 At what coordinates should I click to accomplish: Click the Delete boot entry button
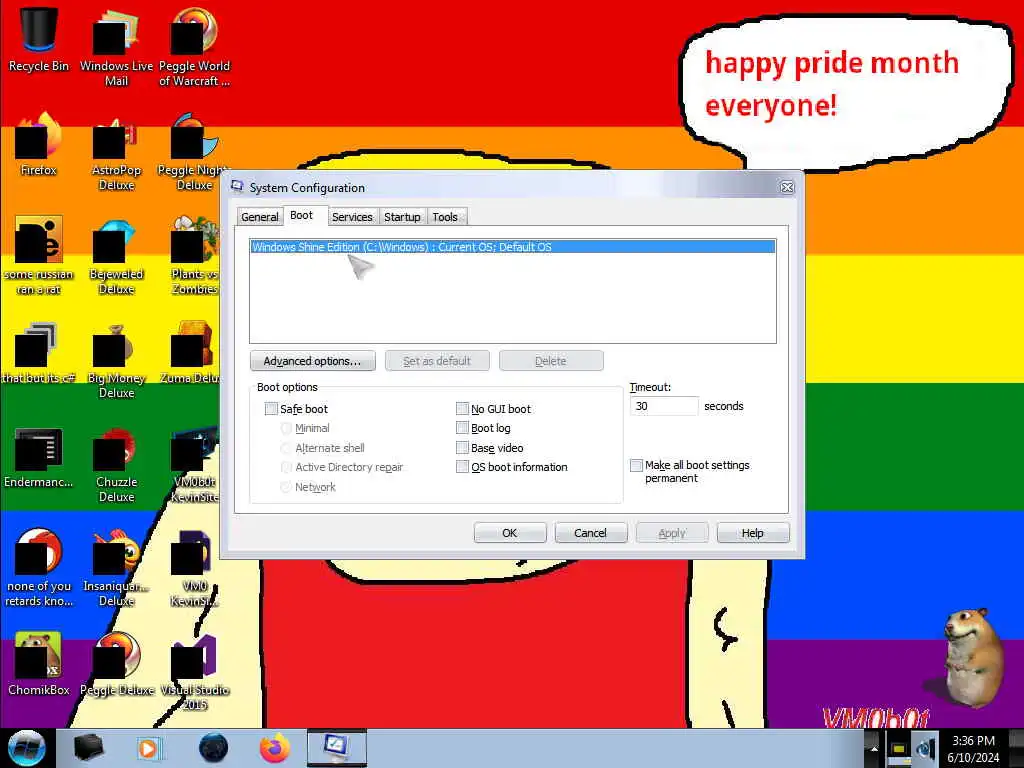point(551,360)
